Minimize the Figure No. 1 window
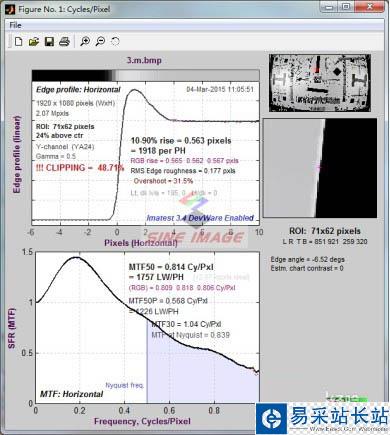Viewport: 390px width, 435px height. (329, 7)
